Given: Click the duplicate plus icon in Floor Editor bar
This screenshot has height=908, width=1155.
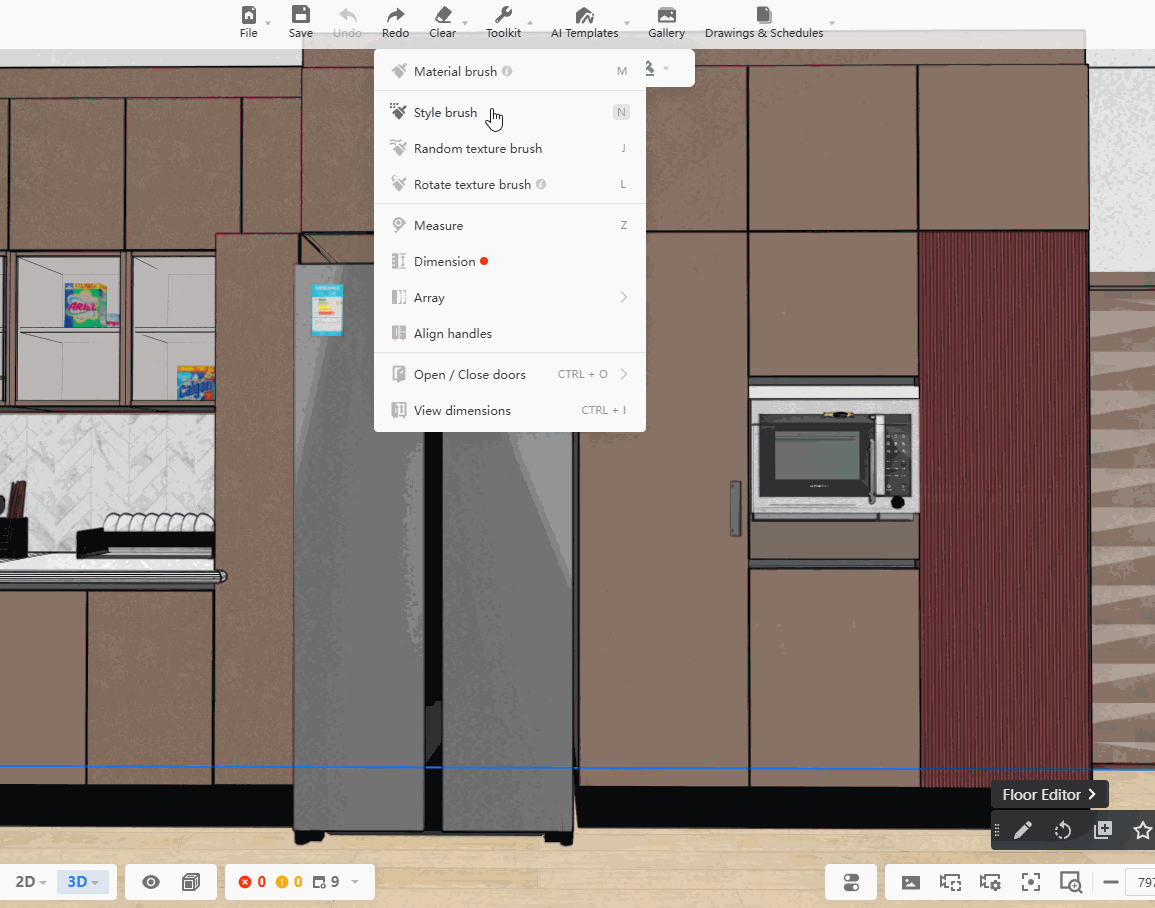Looking at the screenshot, I should (1102, 830).
